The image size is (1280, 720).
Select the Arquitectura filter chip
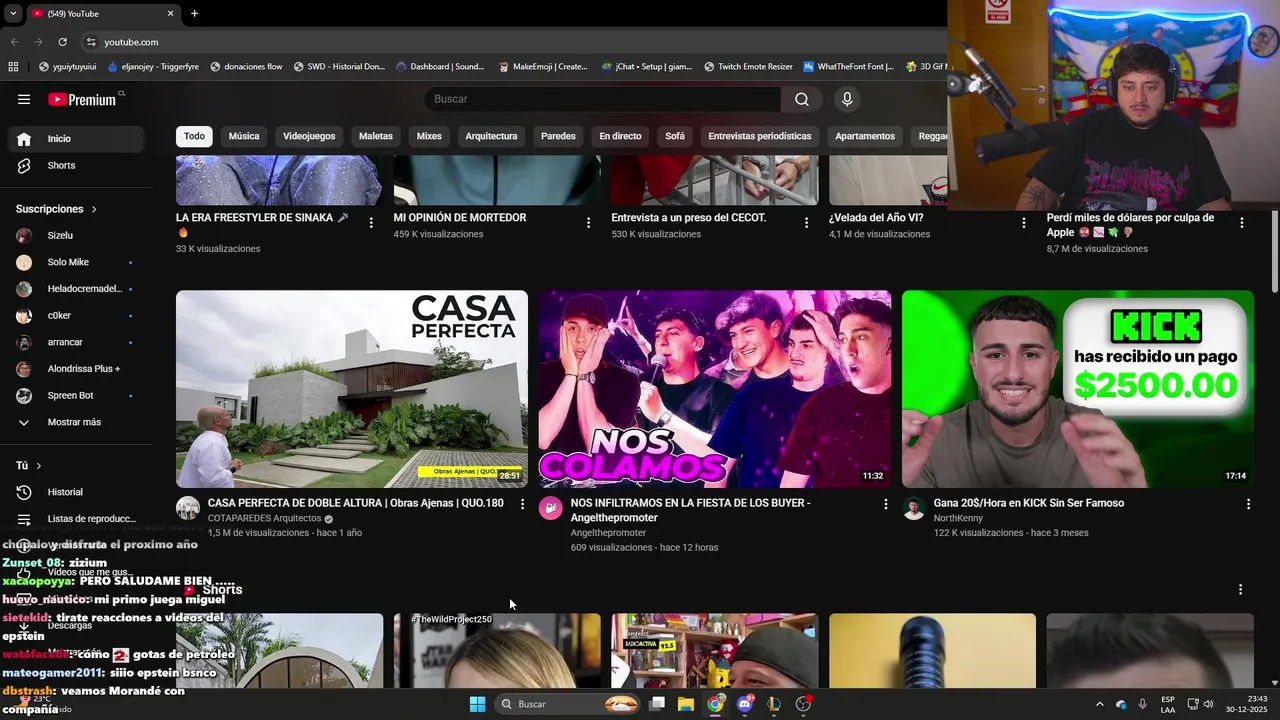(x=491, y=136)
